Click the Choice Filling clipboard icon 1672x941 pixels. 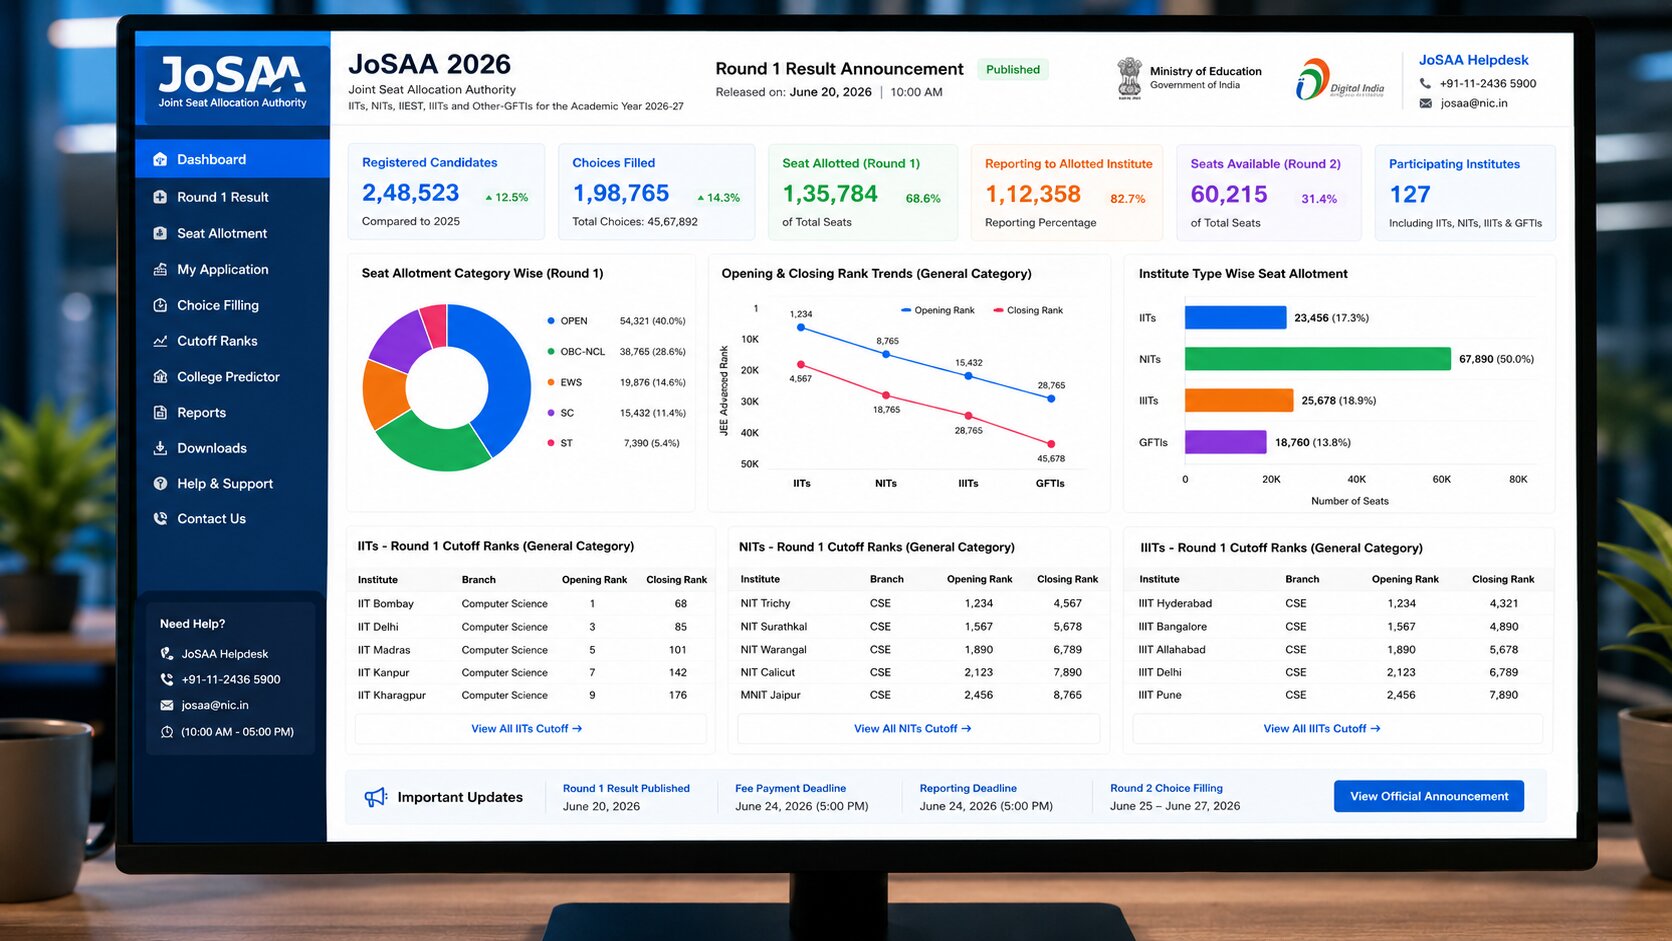(x=160, y=305)
